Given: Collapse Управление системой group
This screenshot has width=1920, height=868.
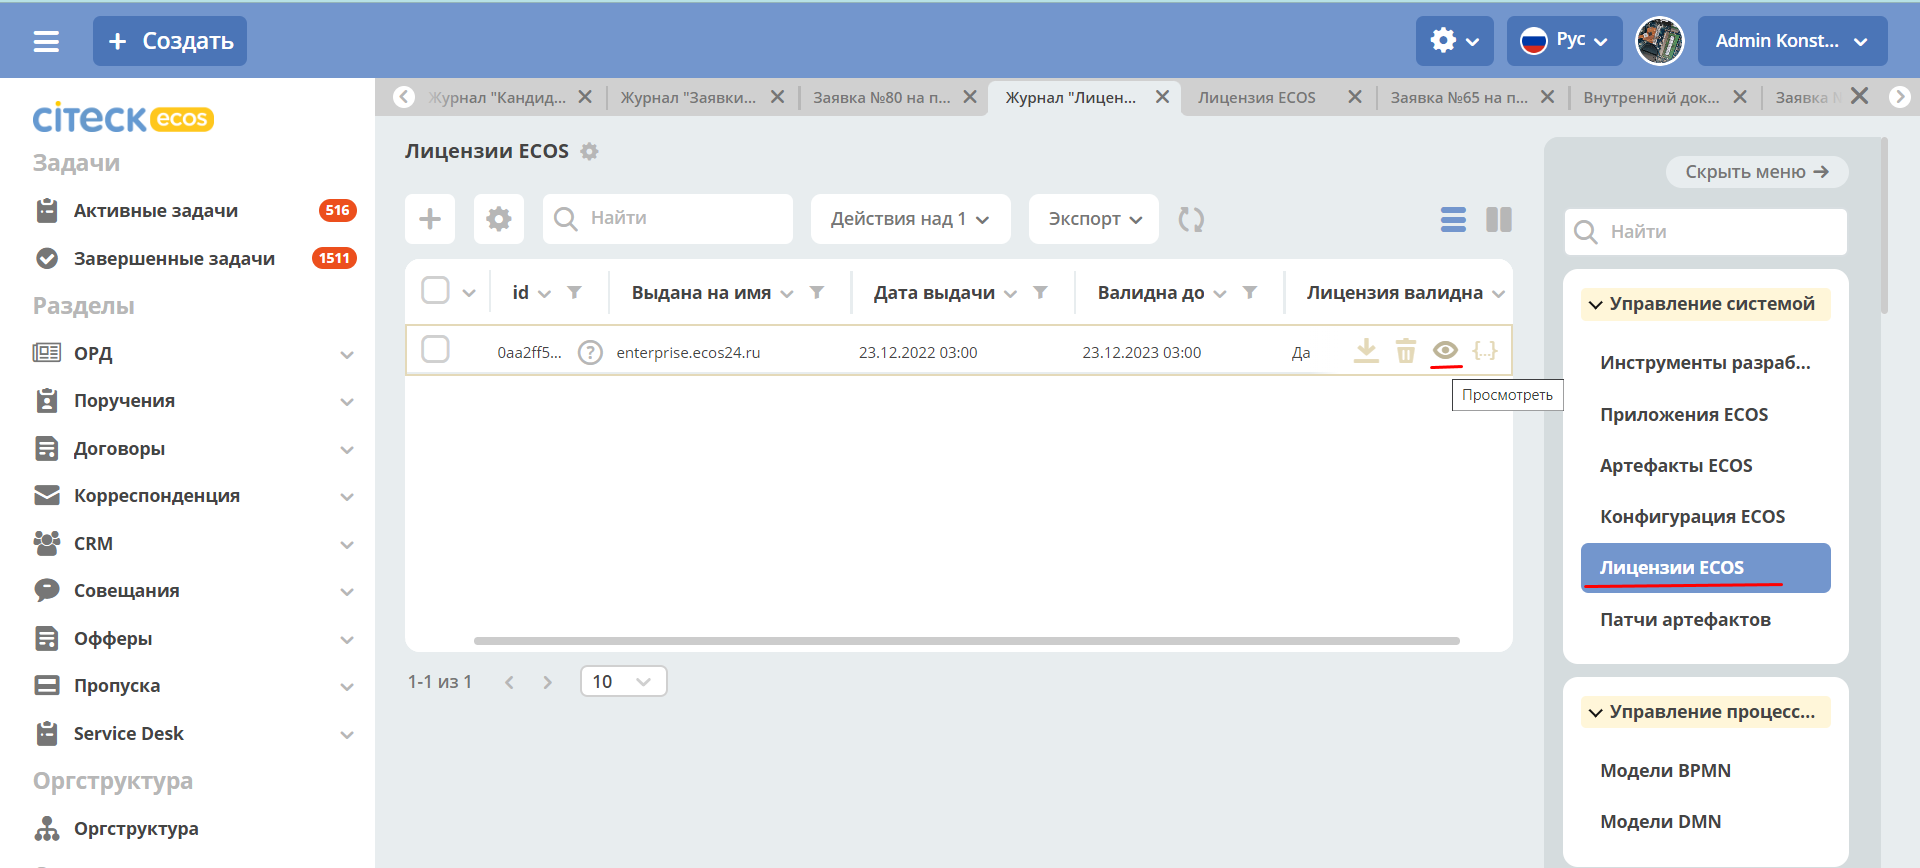Looking at the screenshot, I should 1705,304.
